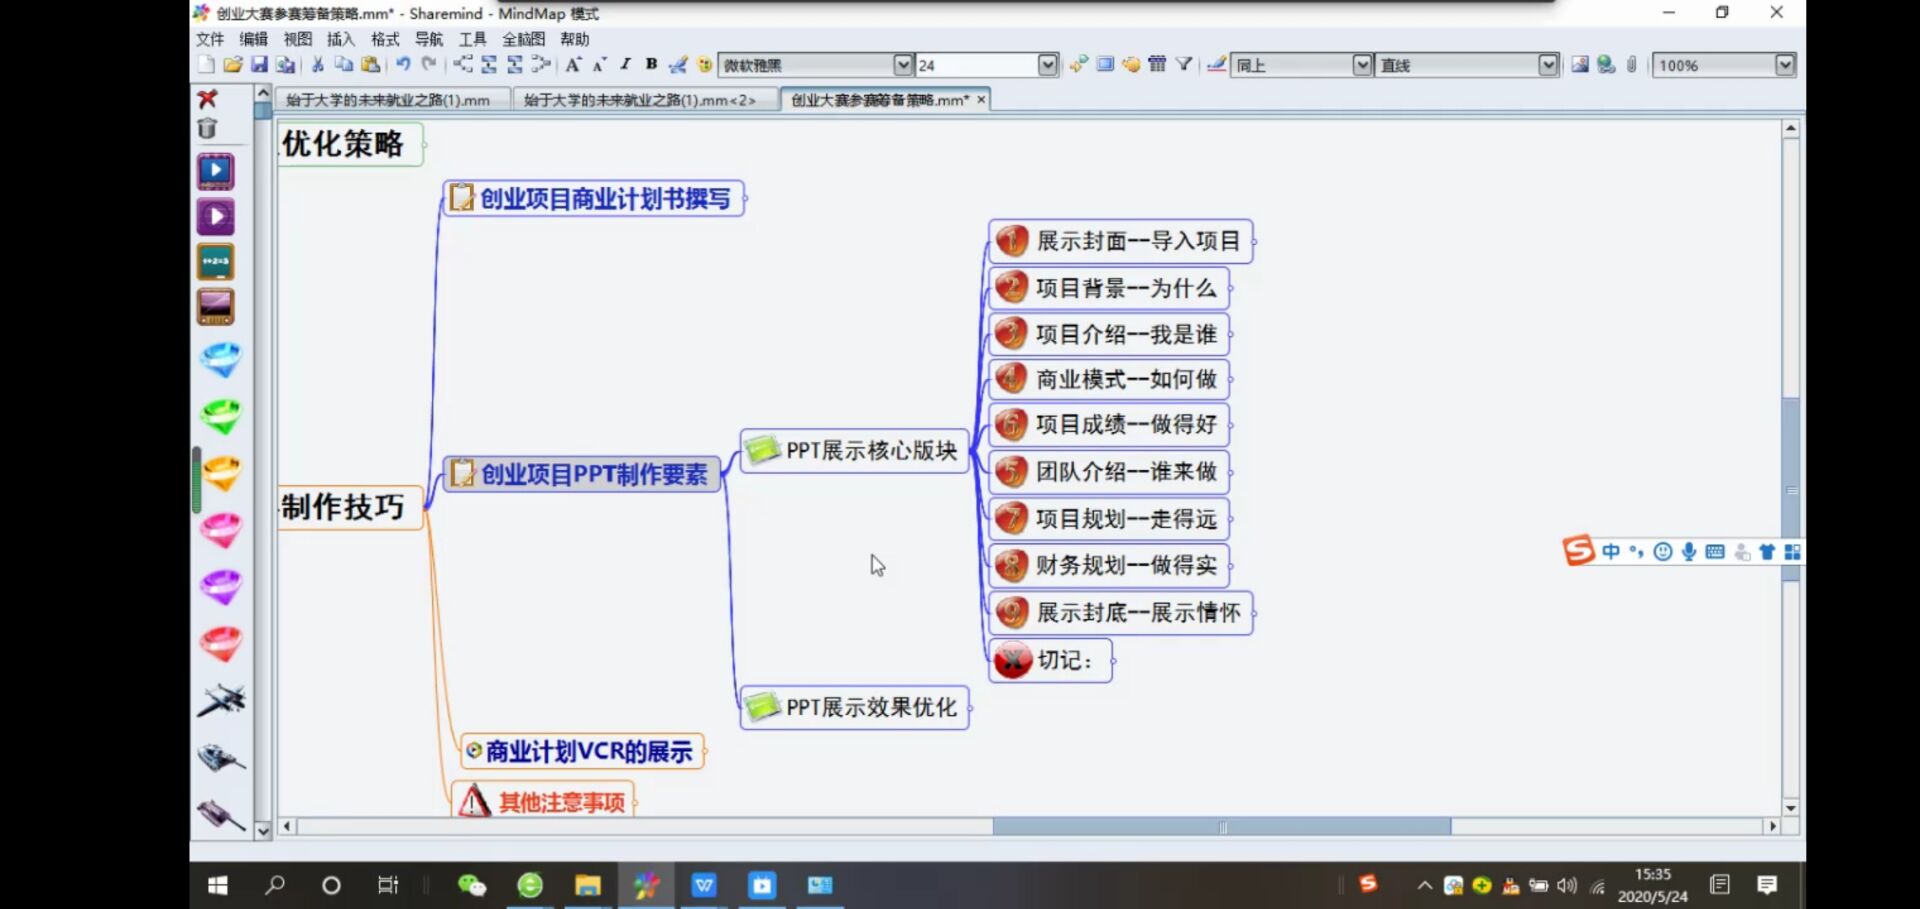
Task: Click the undo arrow icon
Action: (x=403, y=65)
